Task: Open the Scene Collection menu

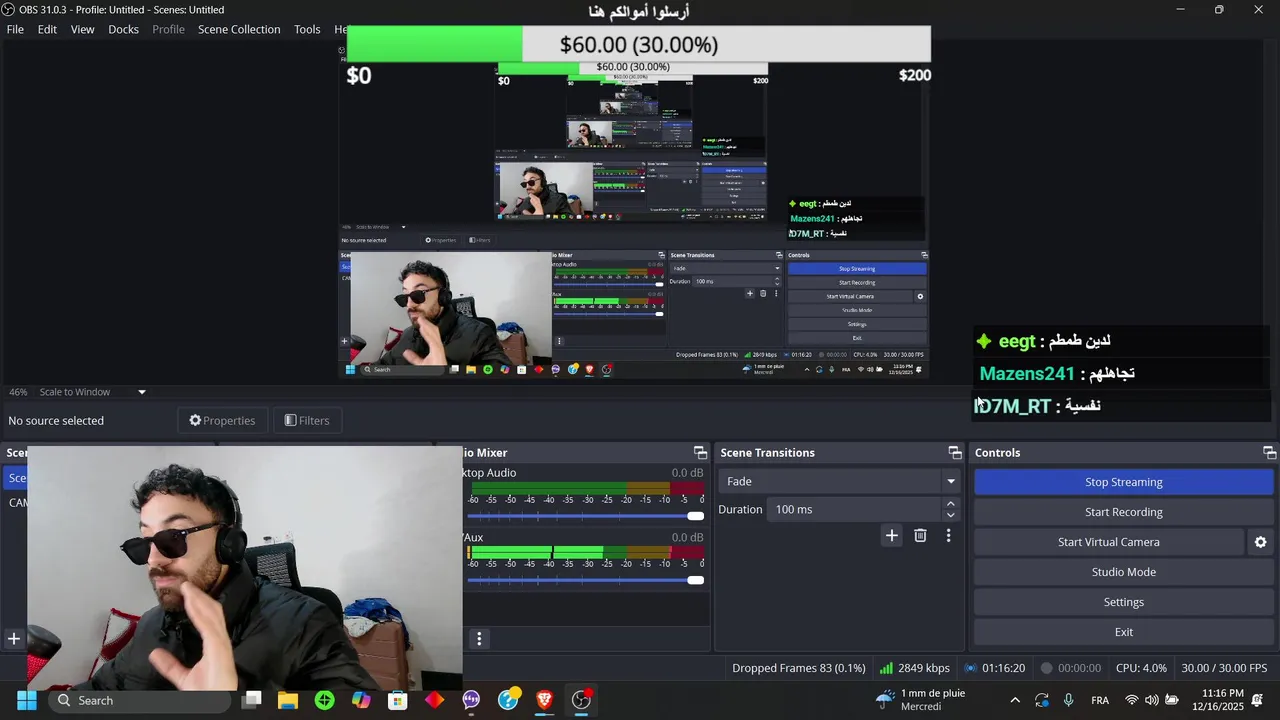Action: tap(239, 29)
